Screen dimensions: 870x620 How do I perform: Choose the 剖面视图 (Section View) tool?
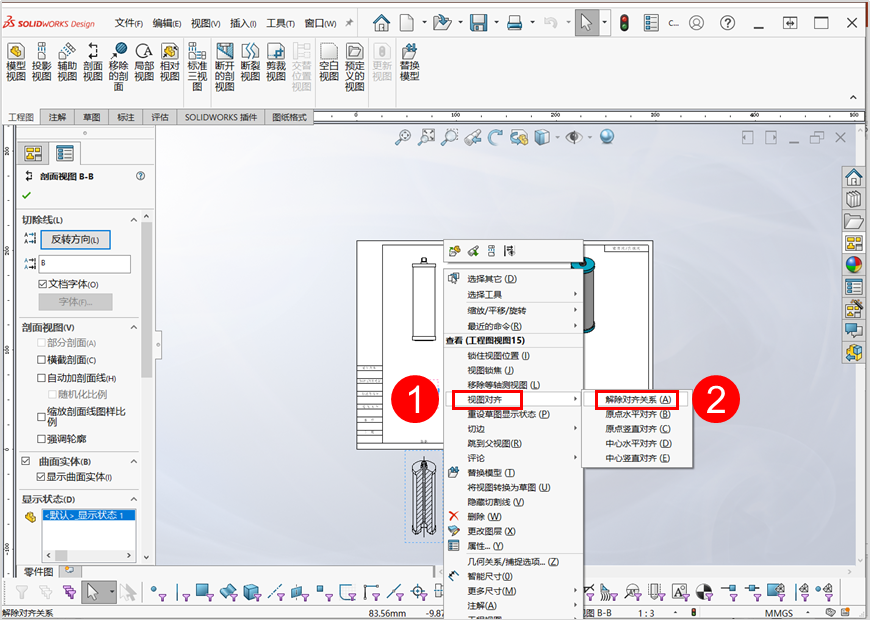pos(93,62)
